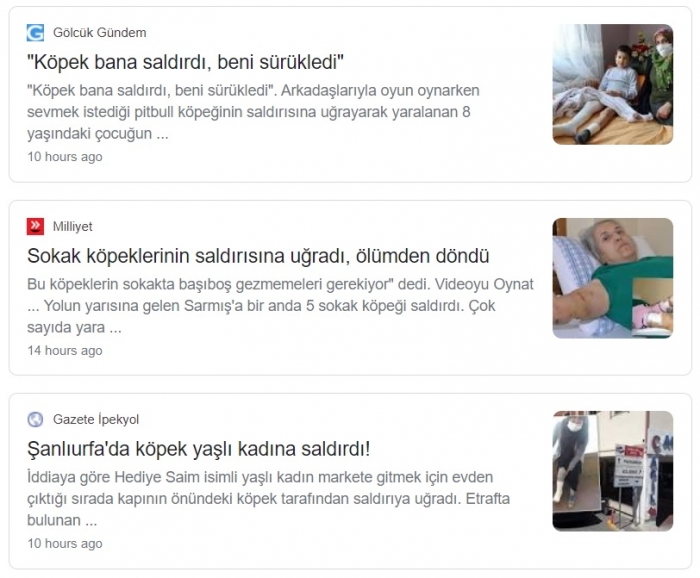The width and height of the screenshot is (700, 578).
Task: Click snippet mentioning Hediye Saim
Action: [x=268, y=499]
